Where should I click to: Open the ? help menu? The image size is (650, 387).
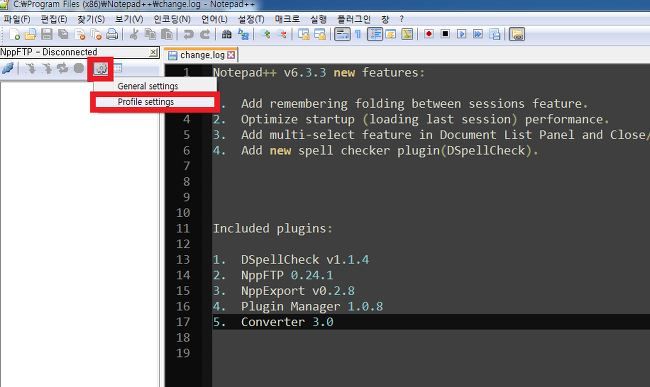(401, 19)
